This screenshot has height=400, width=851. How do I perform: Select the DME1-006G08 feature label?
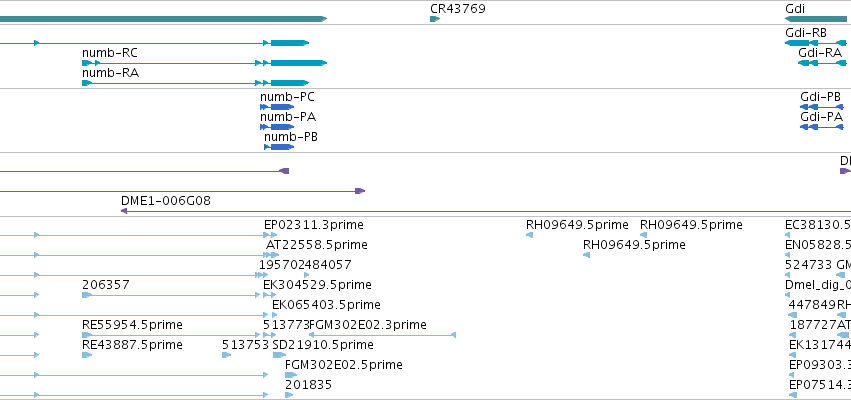[166, 201]
